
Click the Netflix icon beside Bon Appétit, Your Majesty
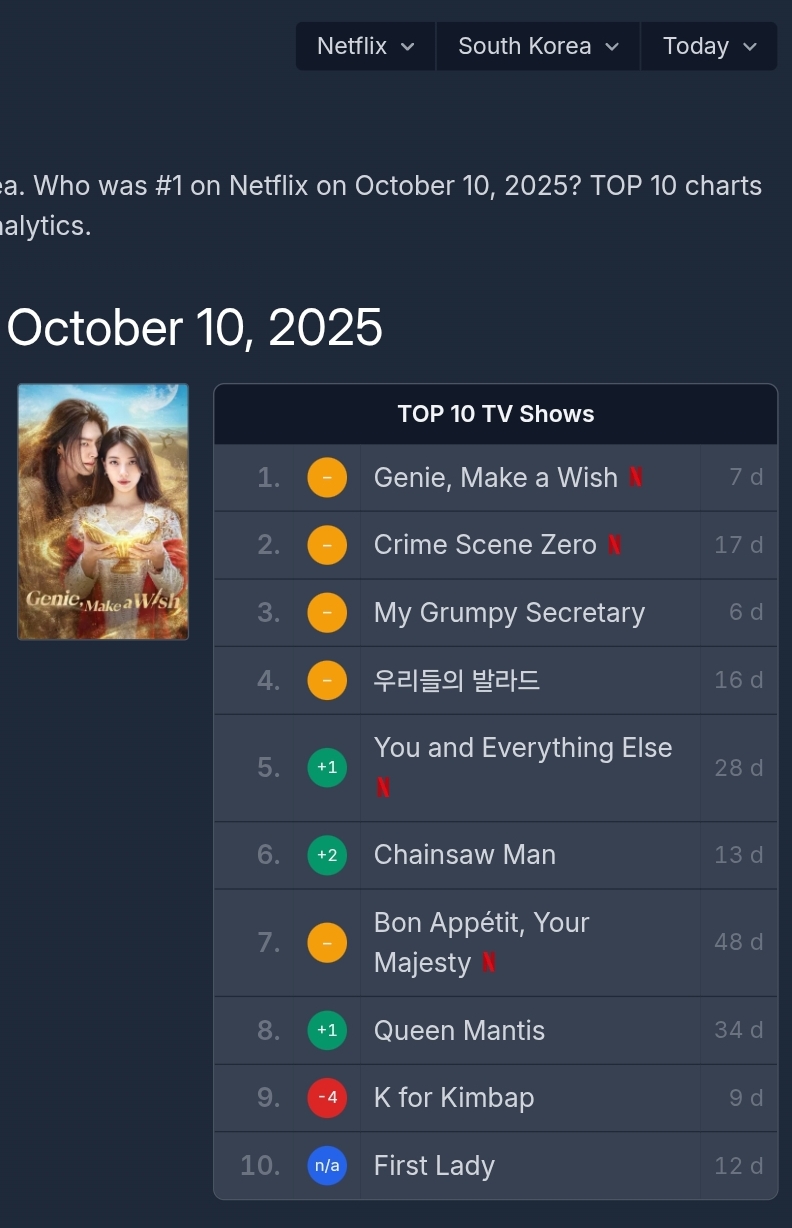click(489, 963)
